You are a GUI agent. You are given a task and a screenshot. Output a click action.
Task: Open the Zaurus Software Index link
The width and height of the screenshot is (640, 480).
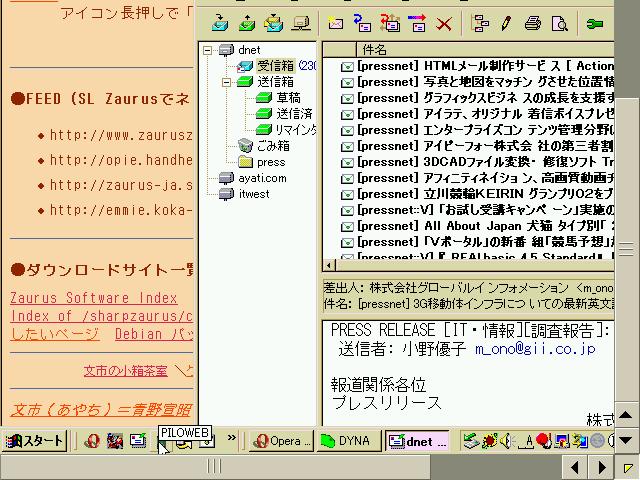(94, 298)
